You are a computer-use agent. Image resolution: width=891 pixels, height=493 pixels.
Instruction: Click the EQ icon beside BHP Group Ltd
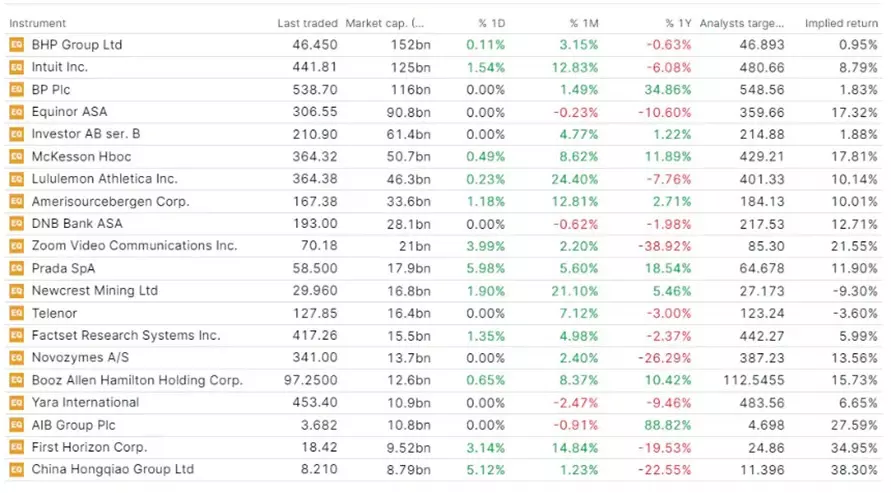point(16,45)
